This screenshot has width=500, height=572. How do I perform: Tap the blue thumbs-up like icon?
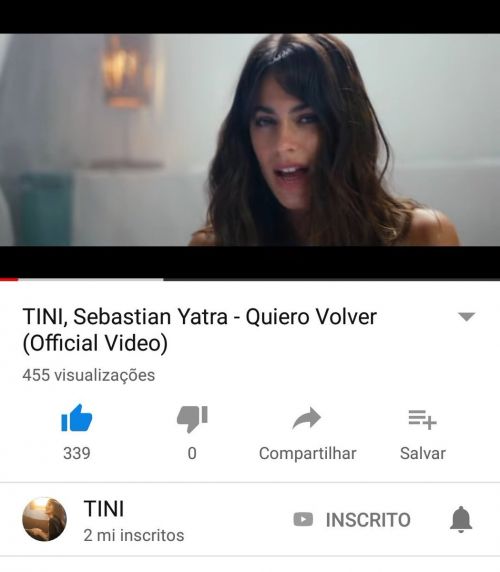coord(77,418)
